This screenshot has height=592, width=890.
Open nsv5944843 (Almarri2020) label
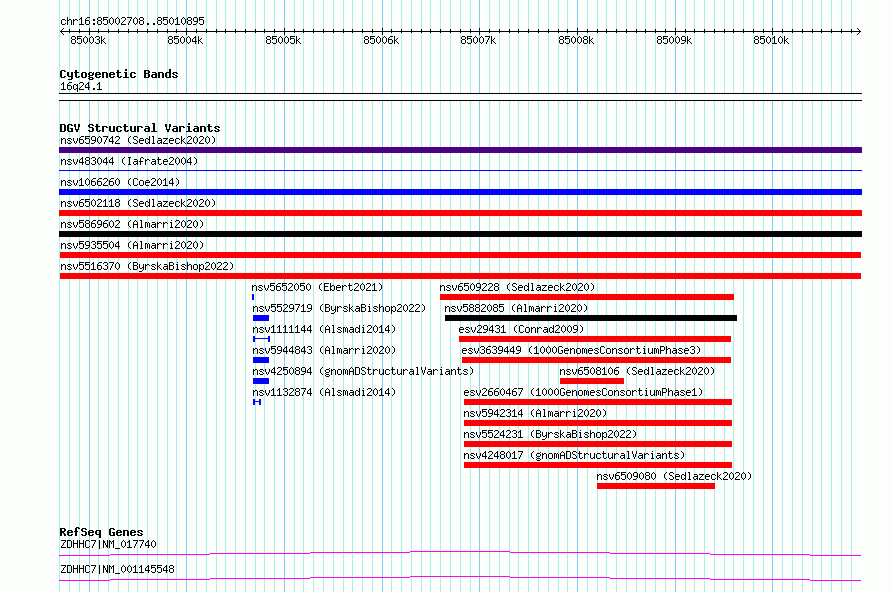coord(324,350)
